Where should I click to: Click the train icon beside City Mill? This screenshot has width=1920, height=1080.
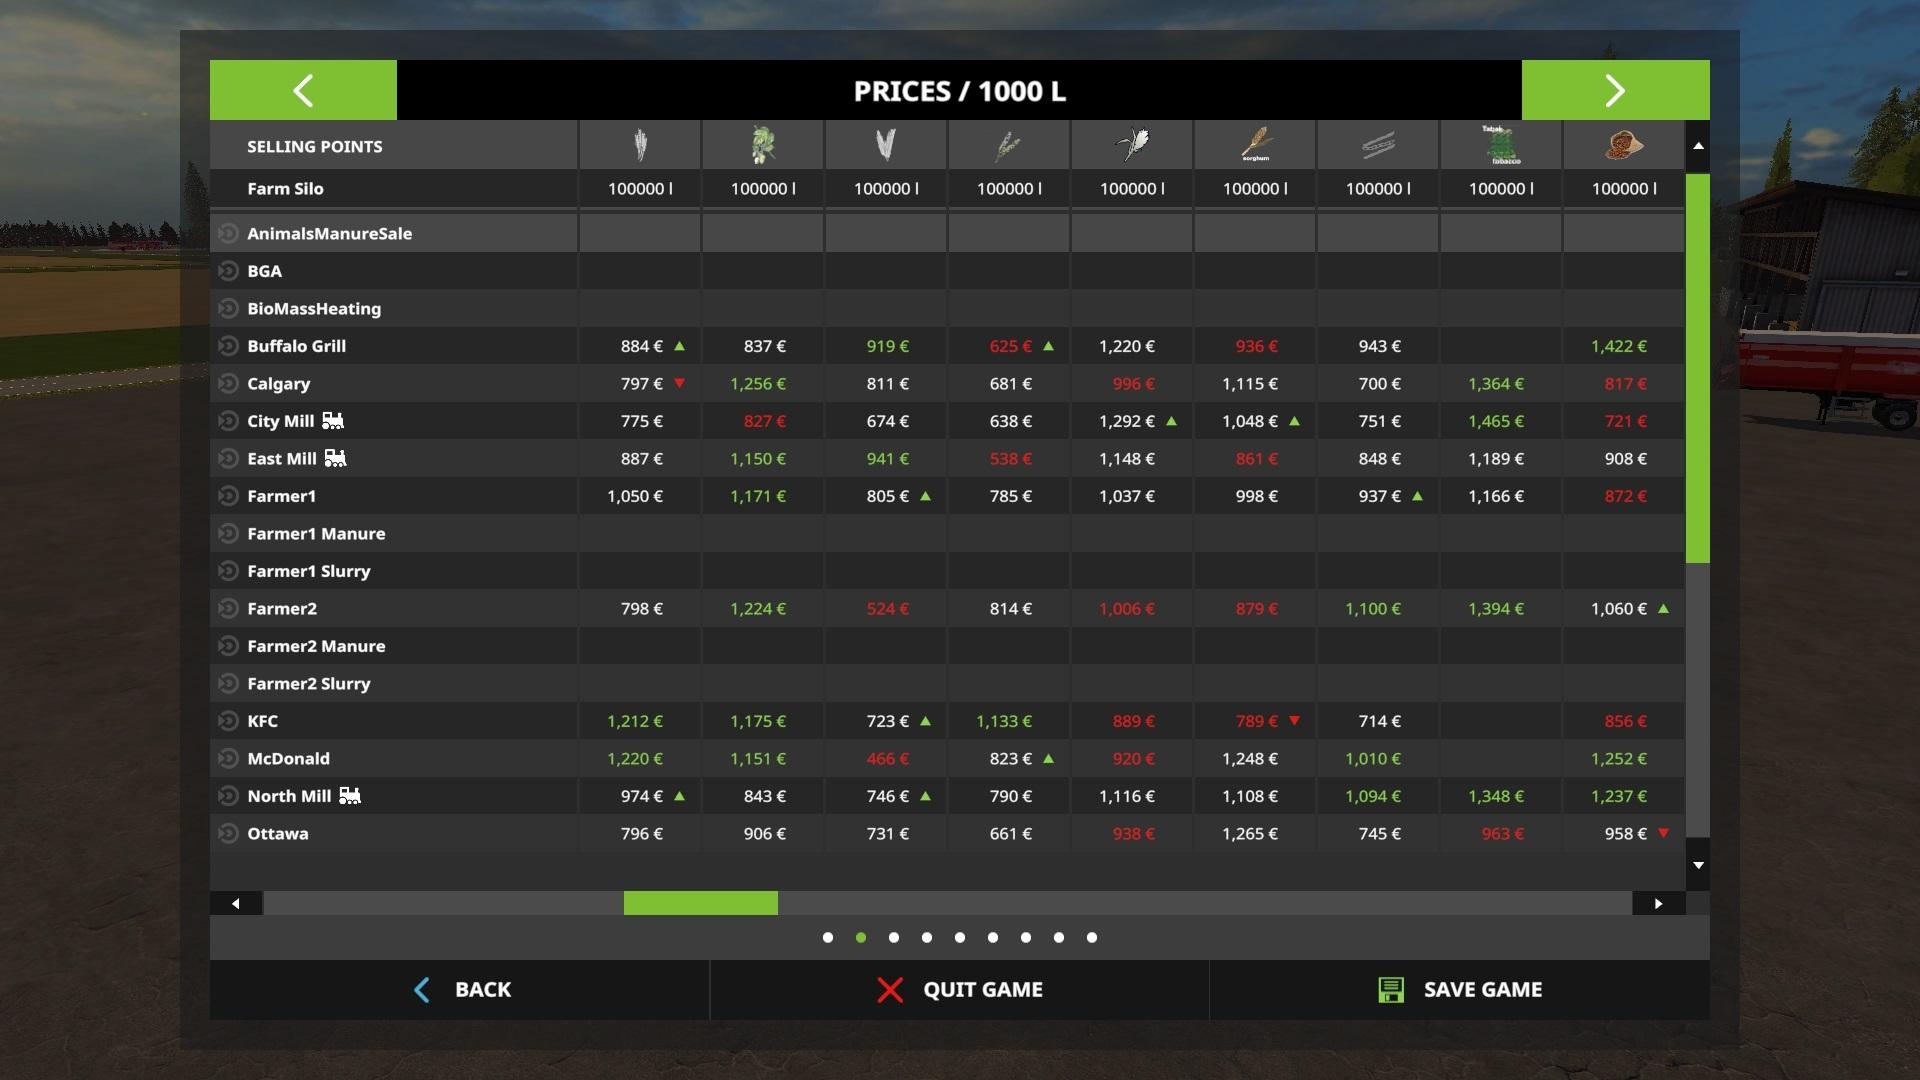point(333,421)
